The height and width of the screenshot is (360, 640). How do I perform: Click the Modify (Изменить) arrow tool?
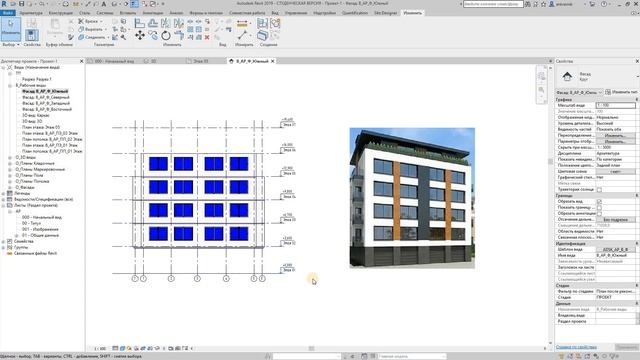[11, 29]
